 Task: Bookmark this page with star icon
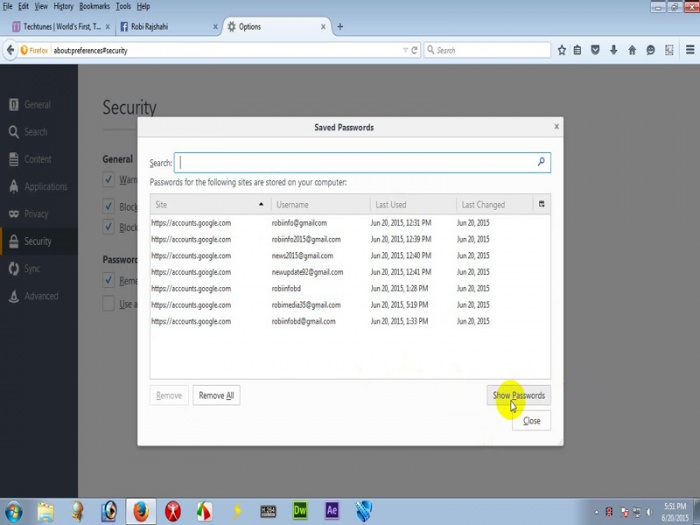(x=562, y=50)
